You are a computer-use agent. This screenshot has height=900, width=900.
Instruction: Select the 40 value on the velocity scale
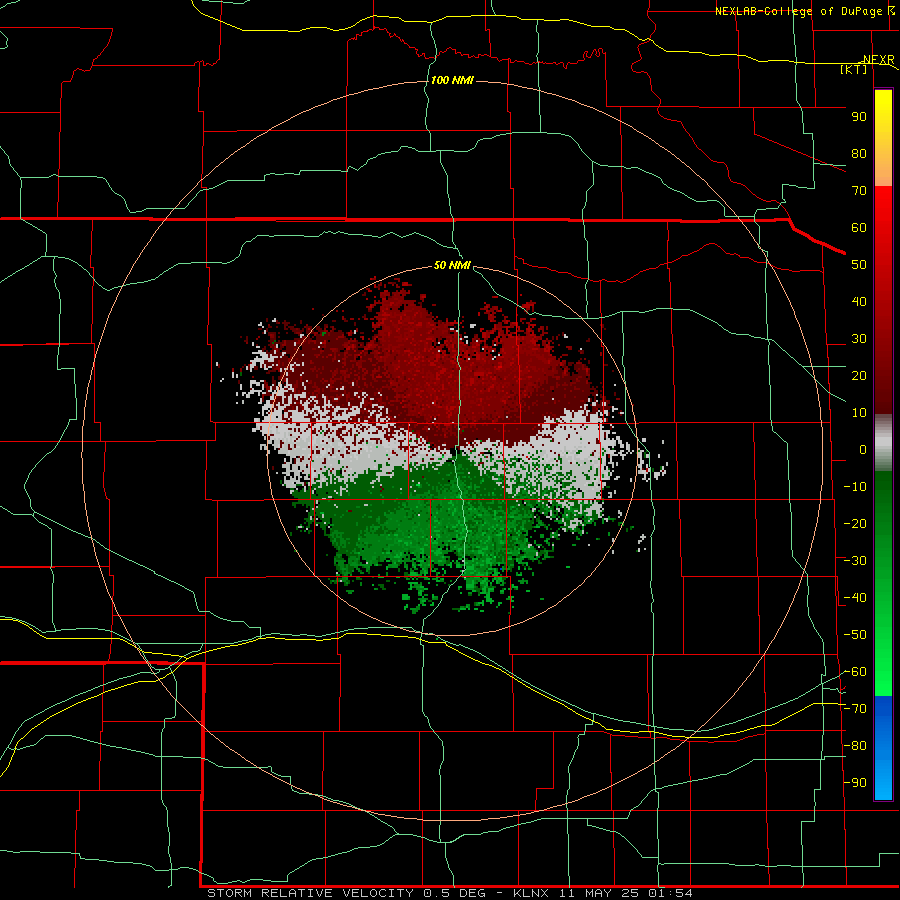pyautogui.click(x=859, y=302)
